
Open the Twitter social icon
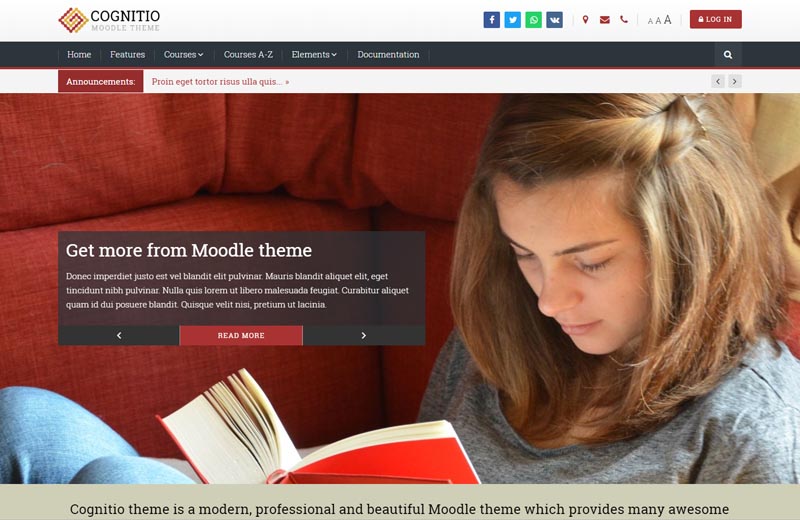click(x=512, y=20)
